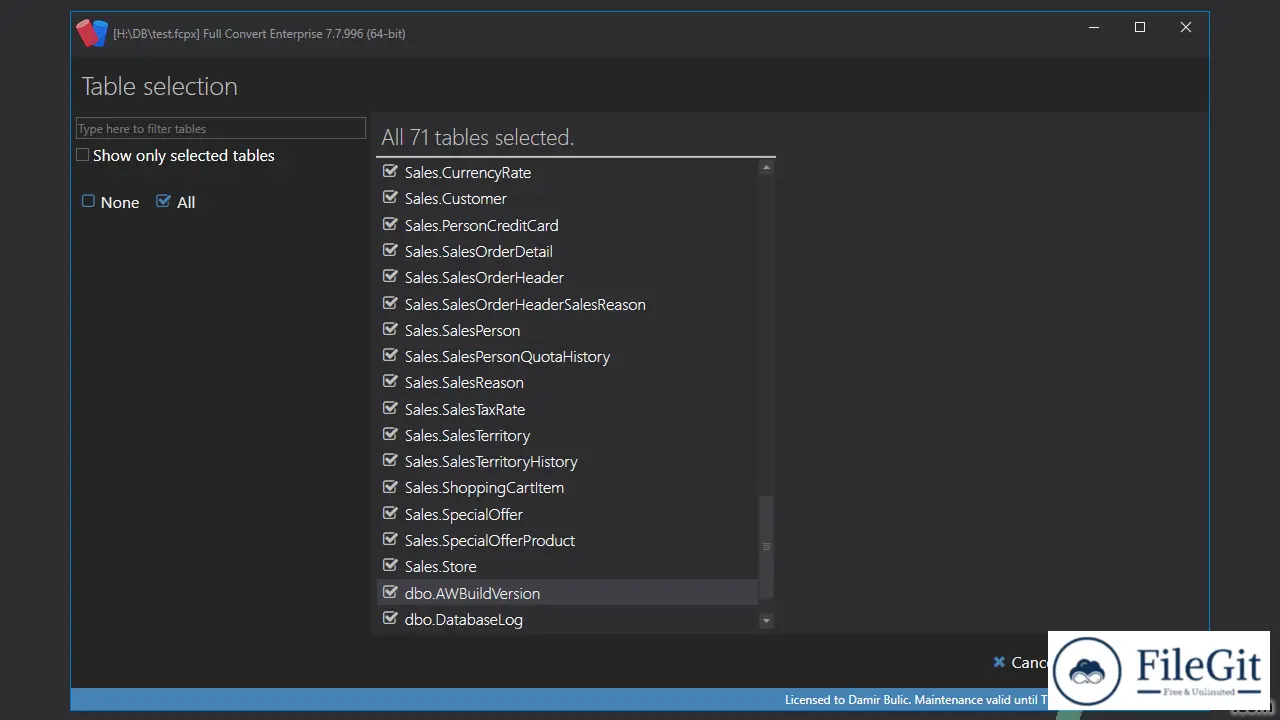Toggle the Sales.Store checkbox

click(390, 565)
